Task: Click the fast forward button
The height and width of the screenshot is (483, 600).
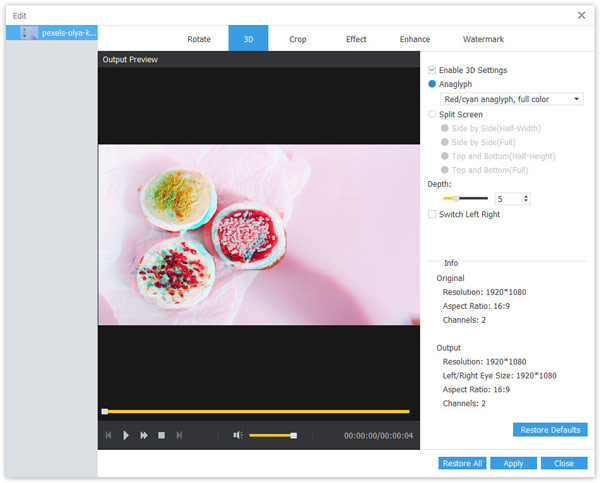Action: (x=144, y=435)
